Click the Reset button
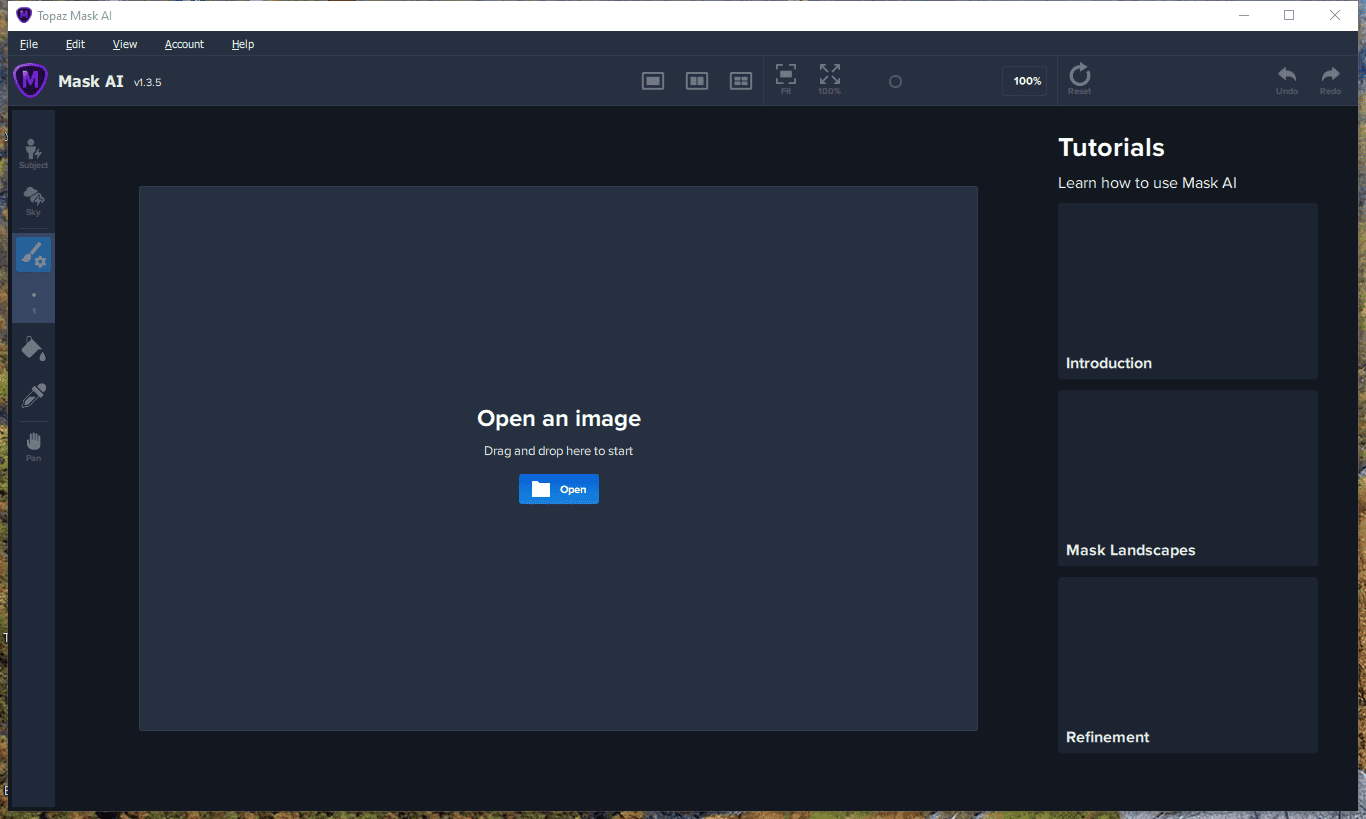 (1080, 79)
